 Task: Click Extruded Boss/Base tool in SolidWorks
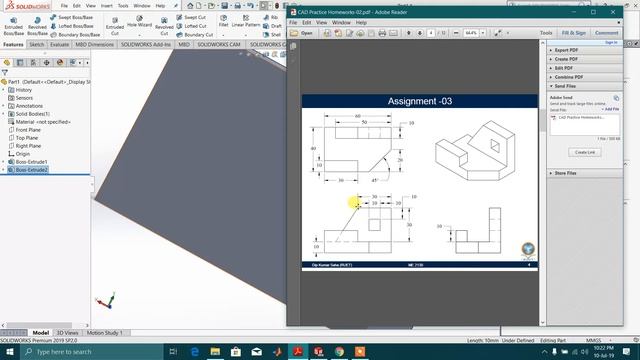[13, 26]
